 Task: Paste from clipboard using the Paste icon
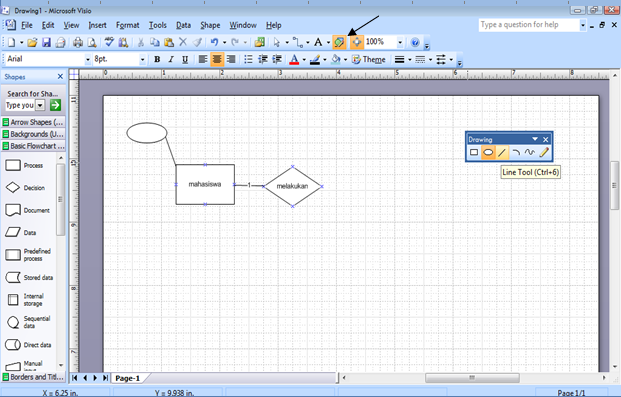coord(169,42)
